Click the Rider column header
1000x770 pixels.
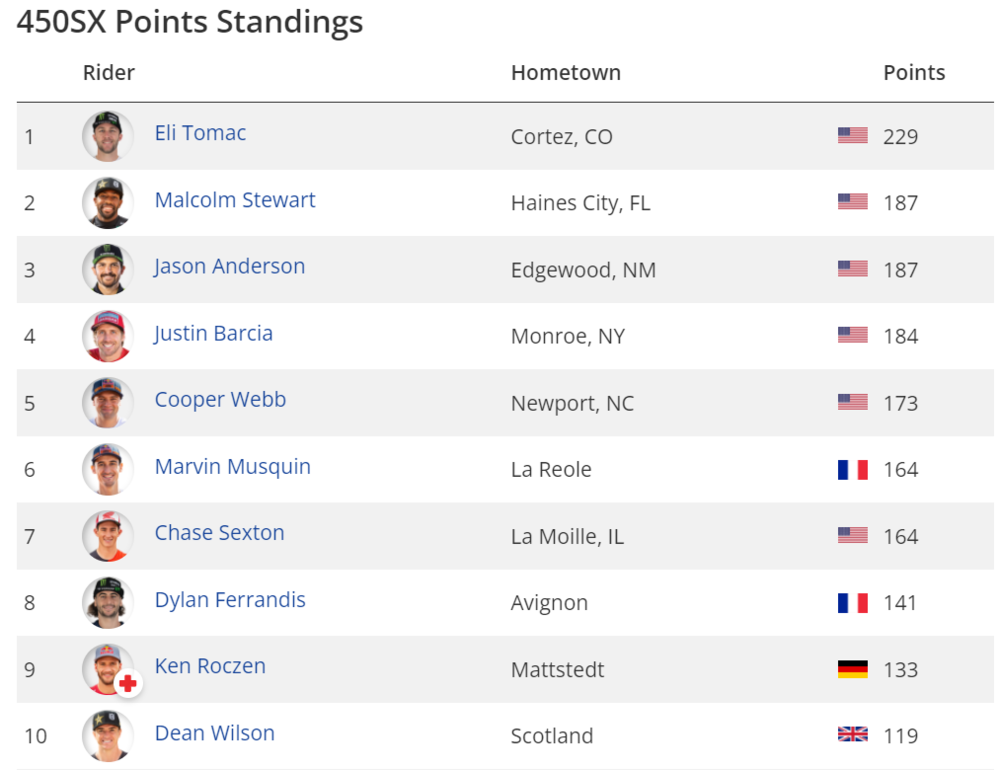(108, 73)
